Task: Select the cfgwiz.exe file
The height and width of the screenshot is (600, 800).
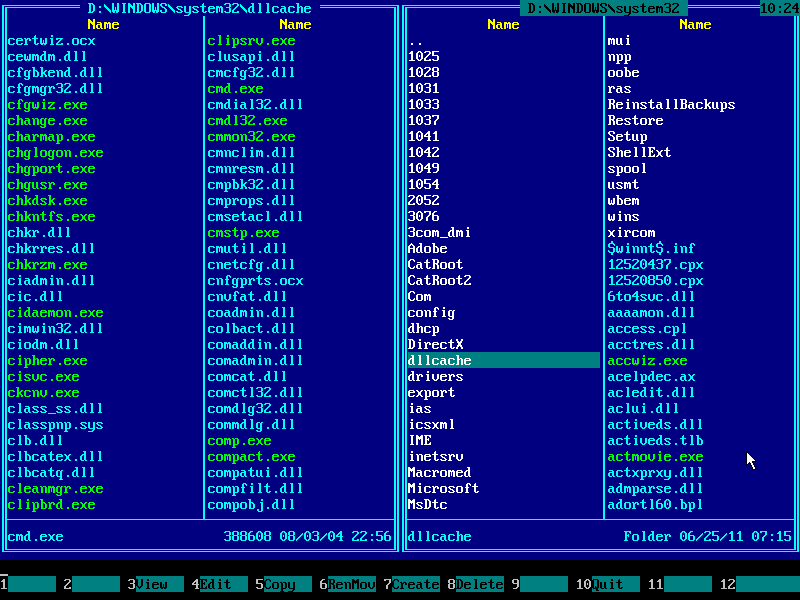Action: (47, 105)
